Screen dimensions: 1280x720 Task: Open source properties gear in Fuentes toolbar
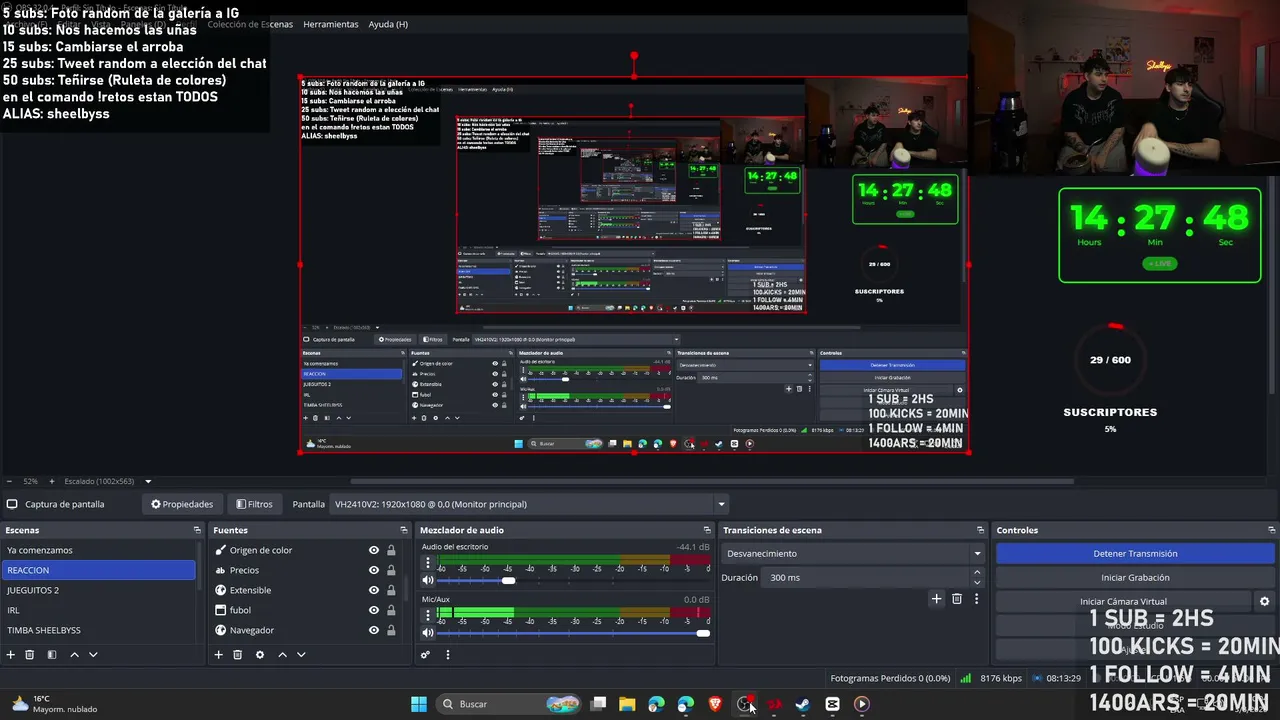pyautogui.click(x=260, y=655)
